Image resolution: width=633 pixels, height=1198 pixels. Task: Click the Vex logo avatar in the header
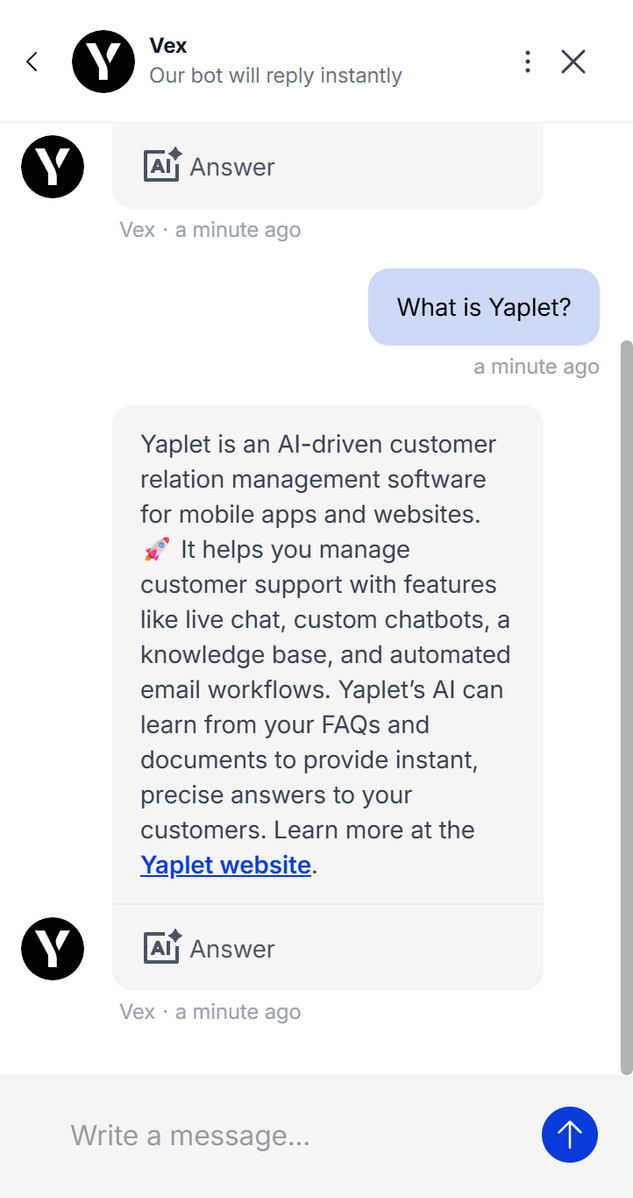103,62
